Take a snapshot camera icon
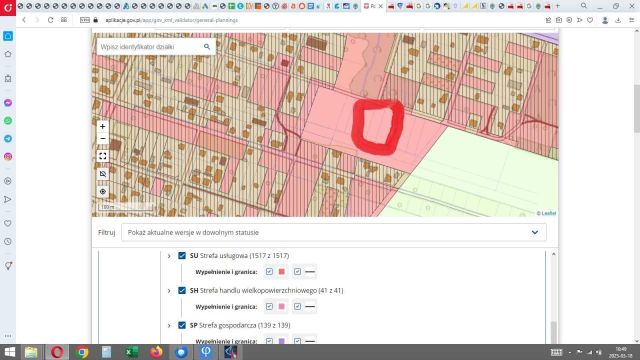Viewport: 640px width, 360px height. 559,20
